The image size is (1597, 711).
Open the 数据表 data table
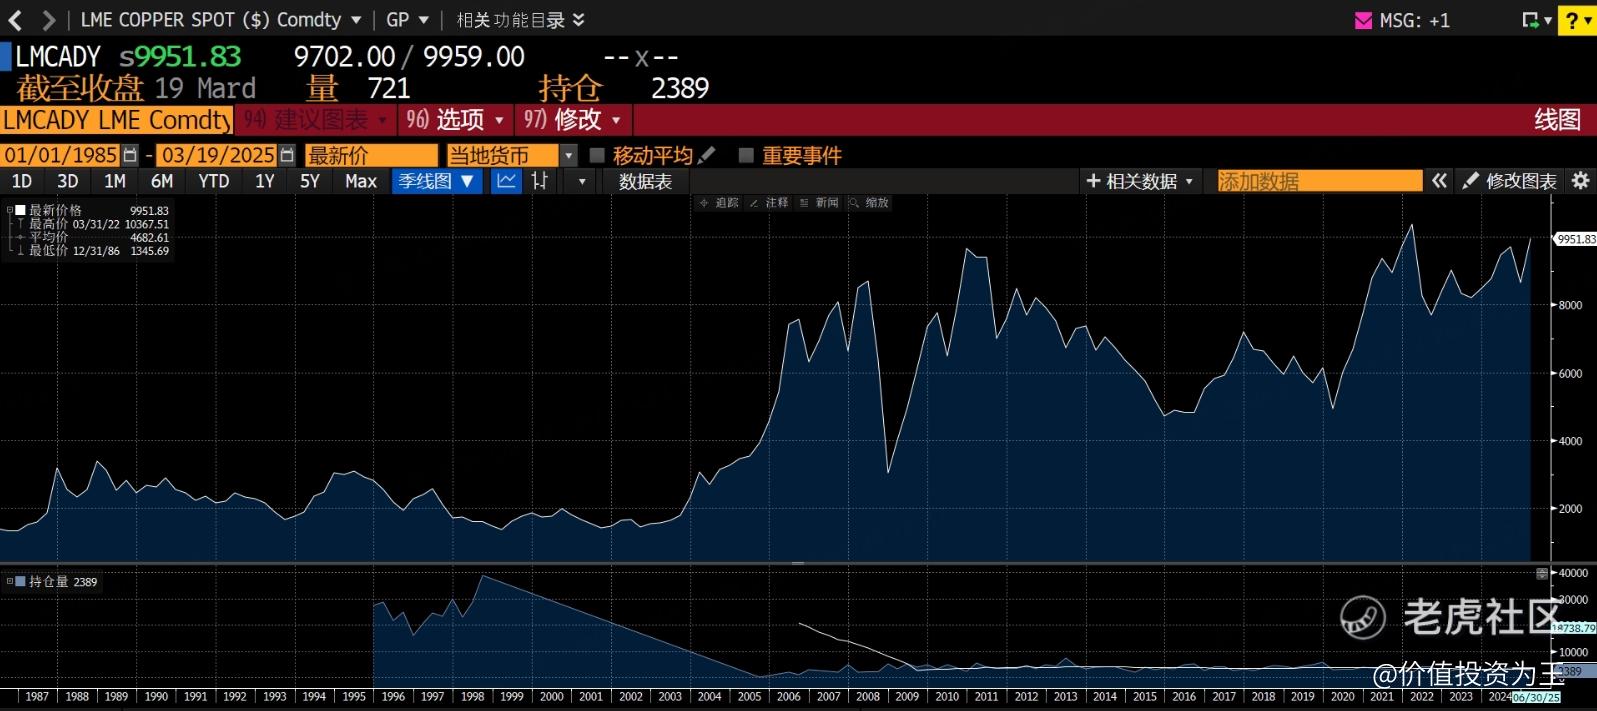point(645,181)
